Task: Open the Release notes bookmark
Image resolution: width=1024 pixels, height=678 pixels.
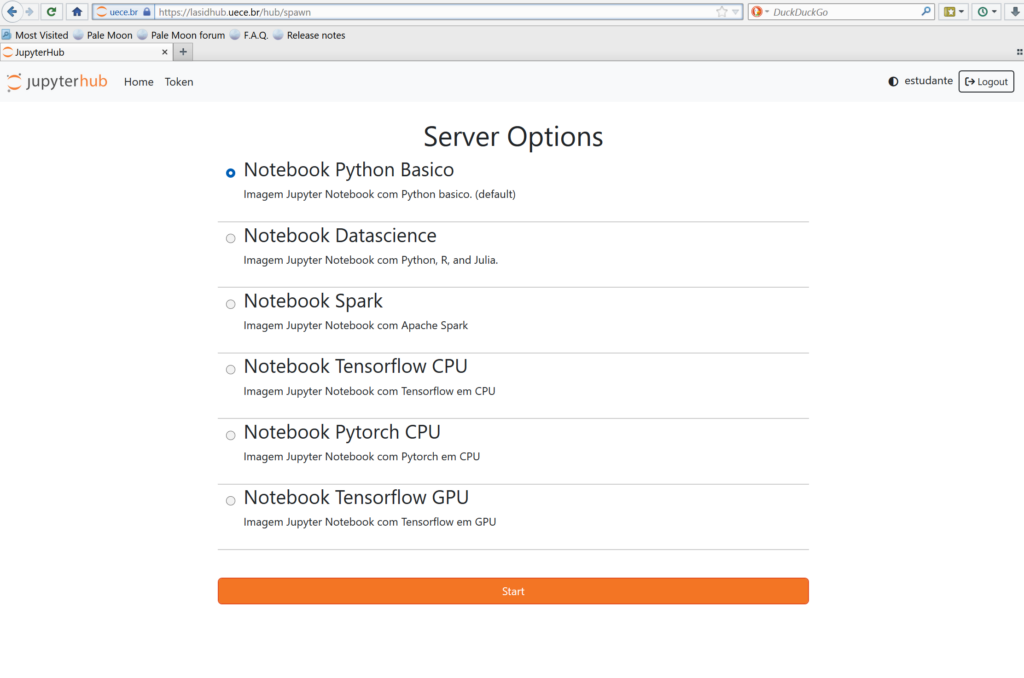Action: coord(309,35)
